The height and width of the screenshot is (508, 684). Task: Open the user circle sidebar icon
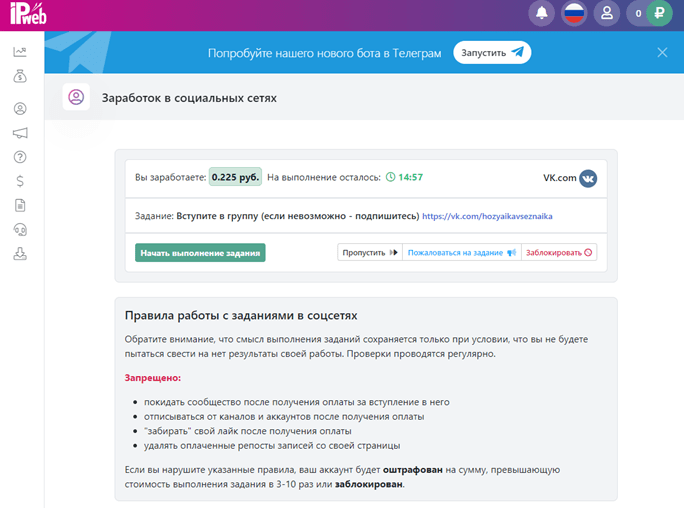pos(20,109)
